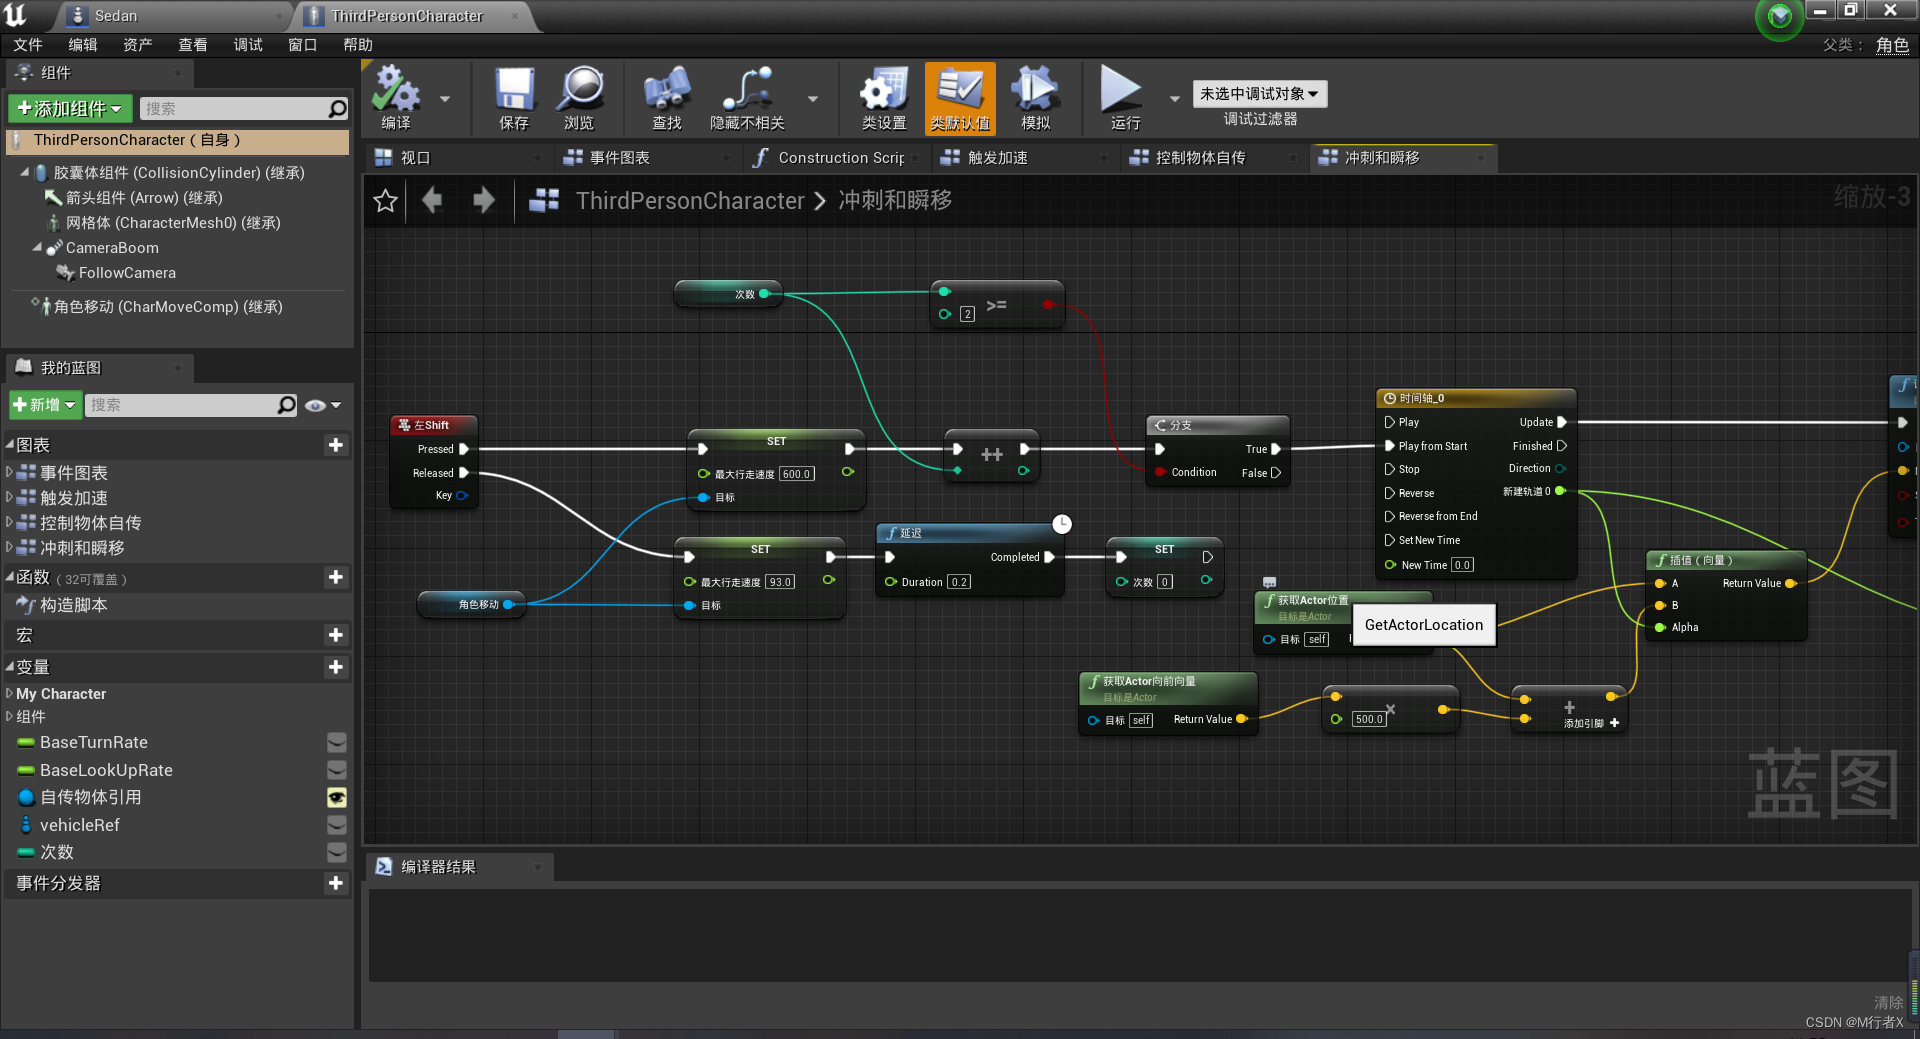Open the view options eye dropdown
This screenshot has width=1920, height=1039.
coord(323,405)
